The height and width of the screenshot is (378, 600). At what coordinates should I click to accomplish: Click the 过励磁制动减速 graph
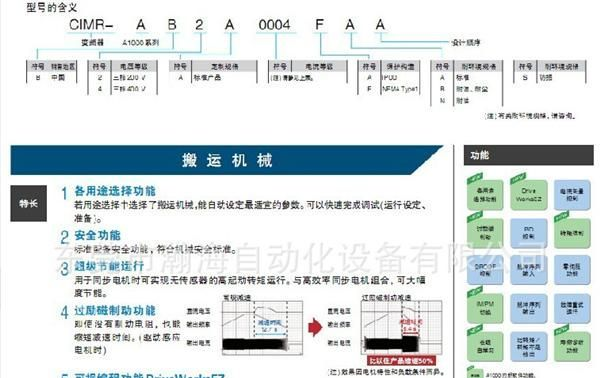401,327
